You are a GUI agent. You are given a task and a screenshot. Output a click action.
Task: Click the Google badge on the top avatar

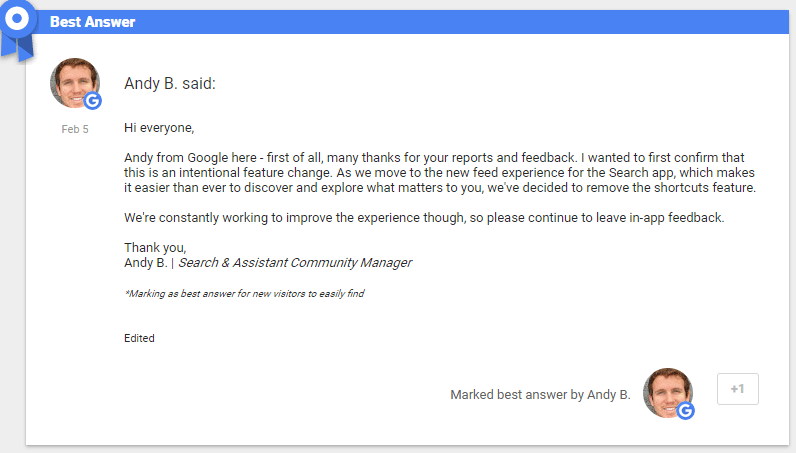(x=93, y=101)
